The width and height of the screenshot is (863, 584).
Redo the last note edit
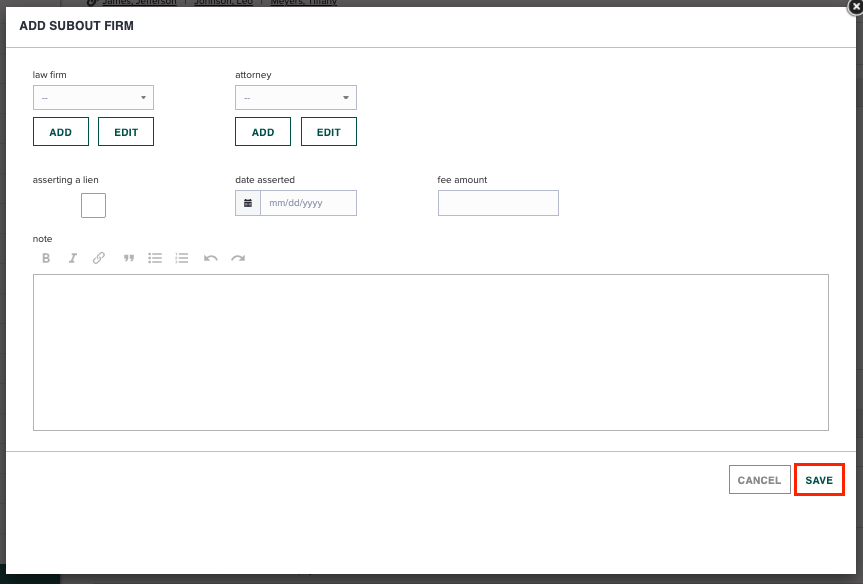click(238, 258)
